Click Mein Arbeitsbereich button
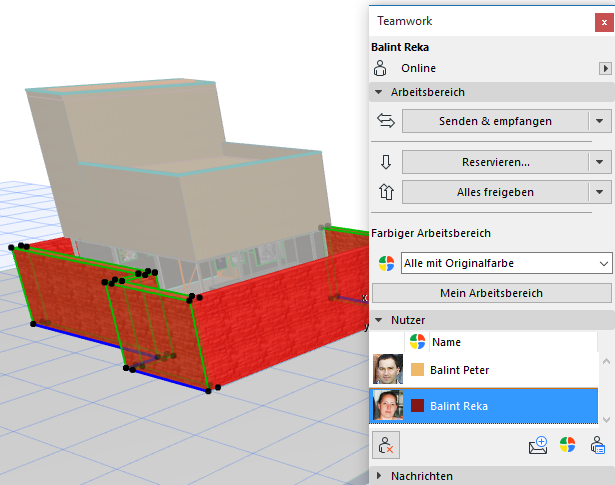615x485 pixels. click(491, 293)
